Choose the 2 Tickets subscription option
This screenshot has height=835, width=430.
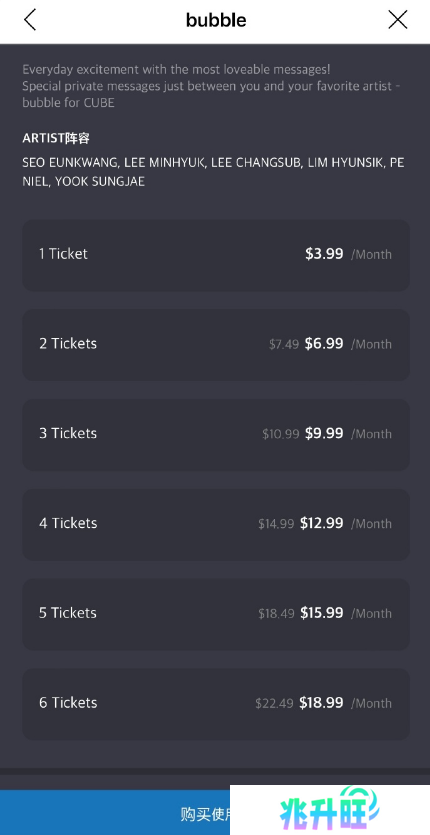pos(216,345)
